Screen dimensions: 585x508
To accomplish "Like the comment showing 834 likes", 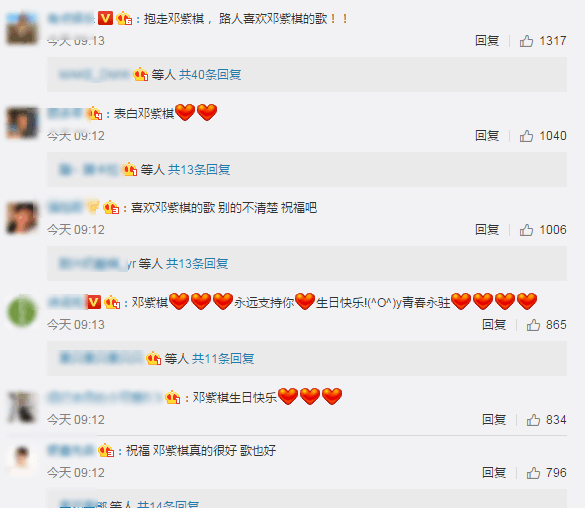I will pyautogui.click(x=533, y=420).
